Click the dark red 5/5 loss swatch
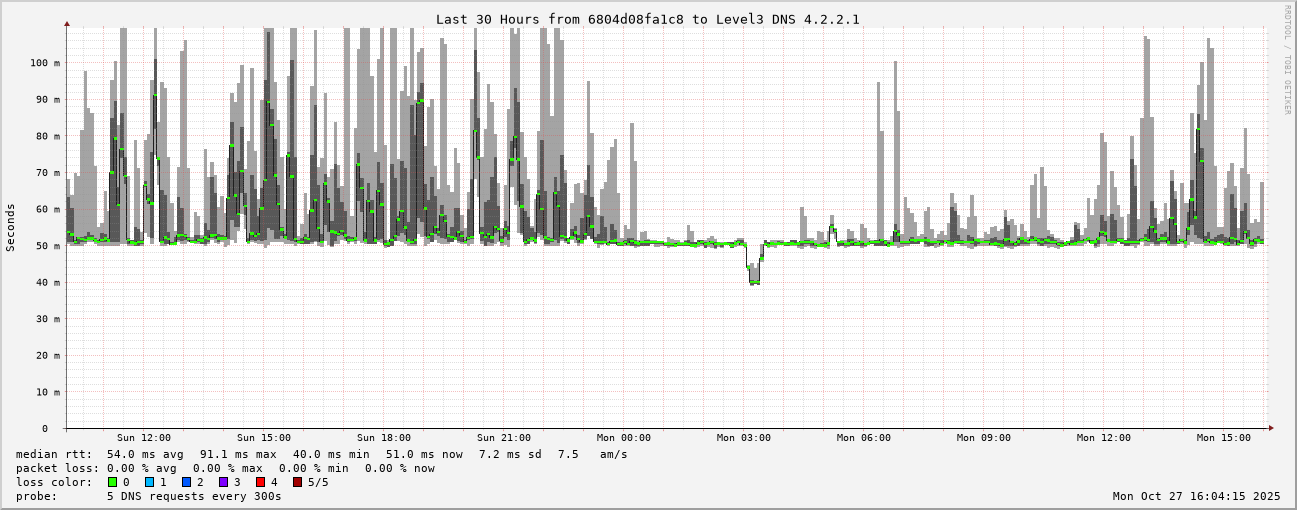 coord(297,482)
